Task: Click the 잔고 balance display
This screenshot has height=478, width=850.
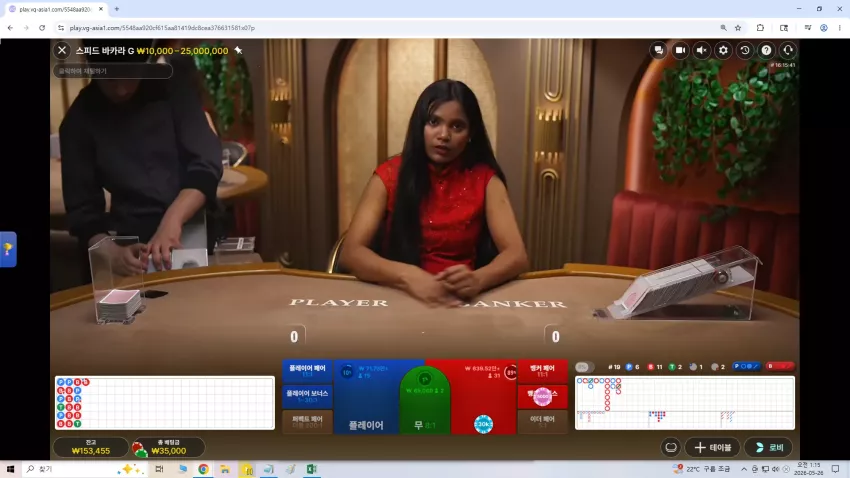Action: (91, 447)
